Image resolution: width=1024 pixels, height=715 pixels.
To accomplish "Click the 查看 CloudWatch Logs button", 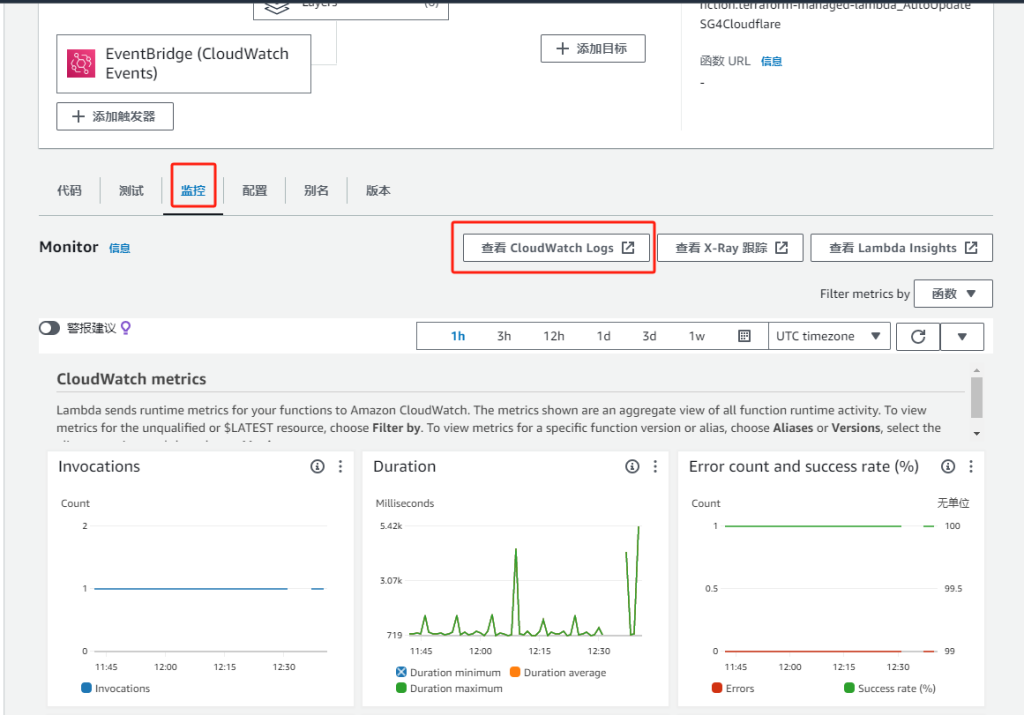I will click(557, 248).
